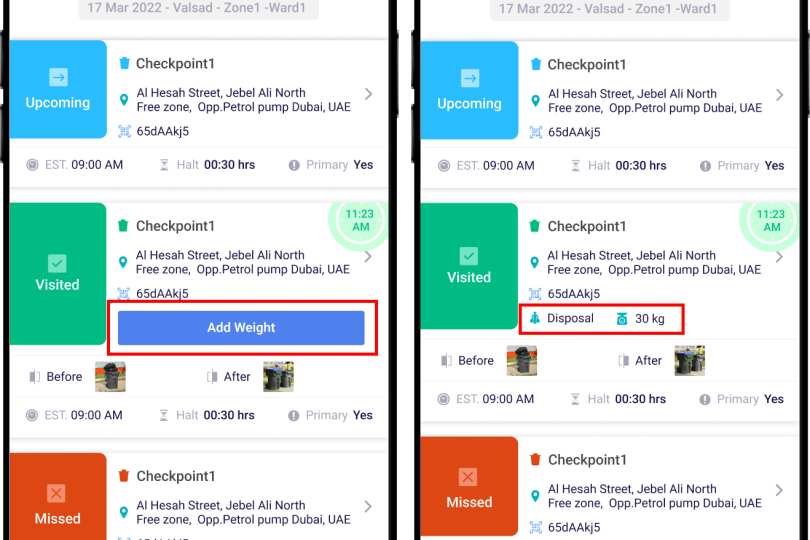Click the weight scale icon beside 30 kg

(x=622, y=319)
